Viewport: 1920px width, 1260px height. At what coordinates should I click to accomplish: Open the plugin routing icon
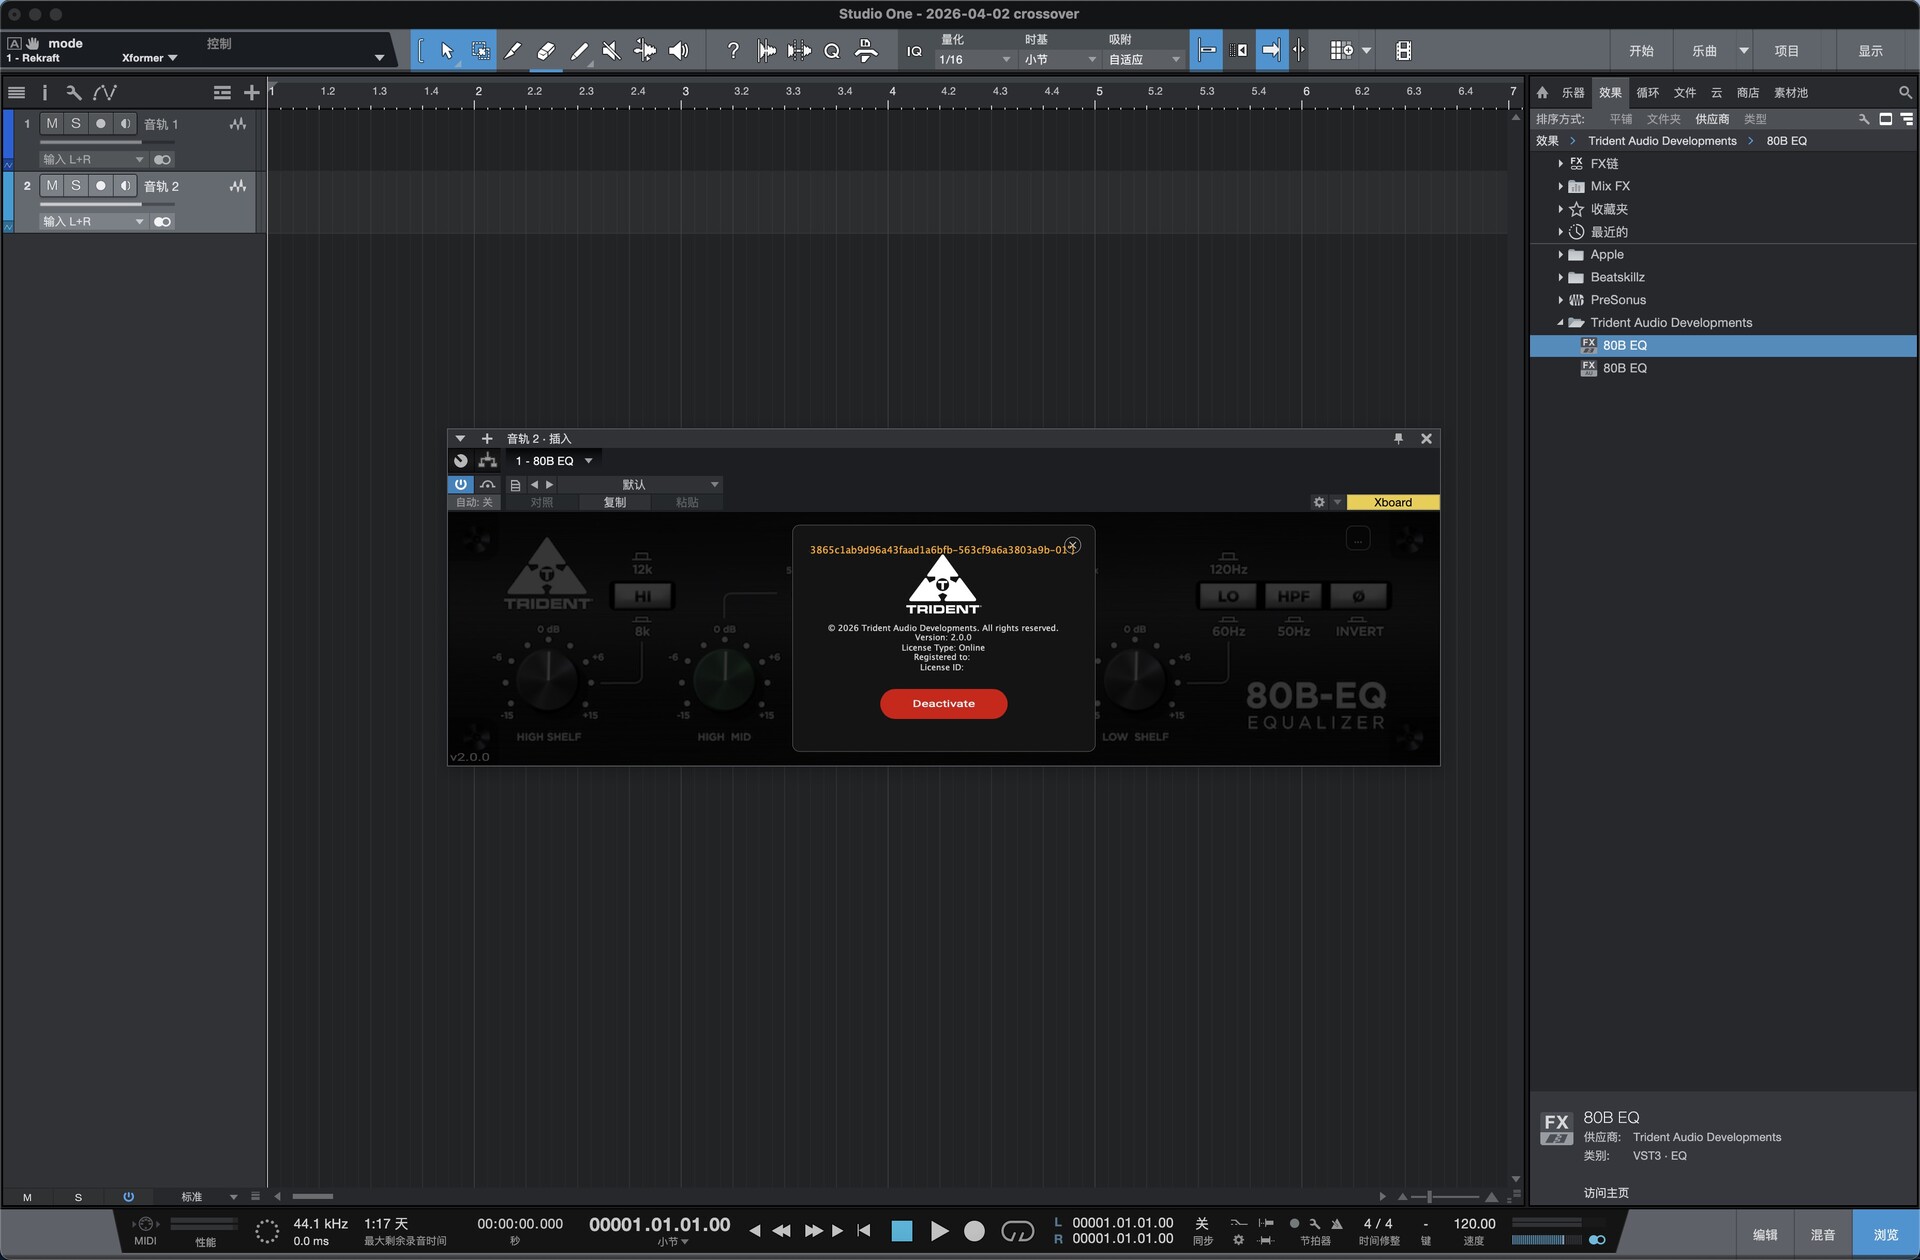click(487, 461)
